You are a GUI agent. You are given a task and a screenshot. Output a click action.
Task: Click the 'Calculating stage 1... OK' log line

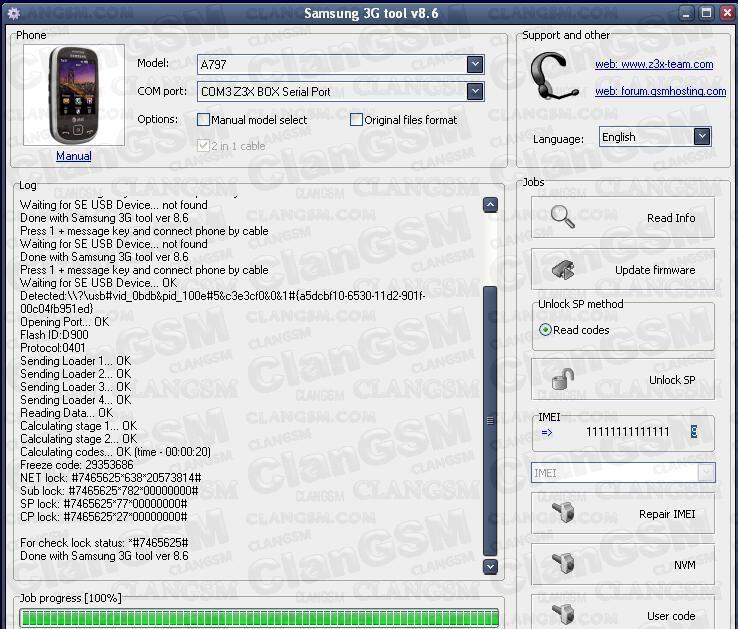click(79, 426)
